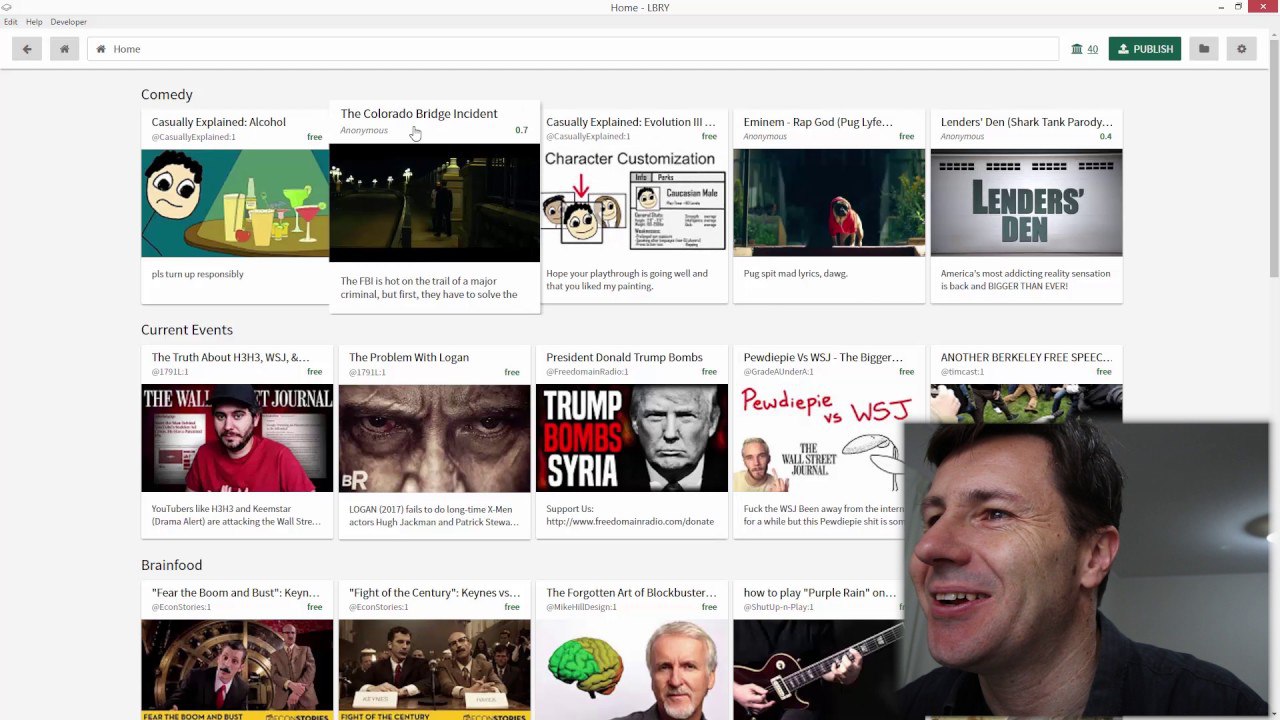Click the Current Events category heading
Viewport: 1280px width, 720px height.
(x=187, y=329)
